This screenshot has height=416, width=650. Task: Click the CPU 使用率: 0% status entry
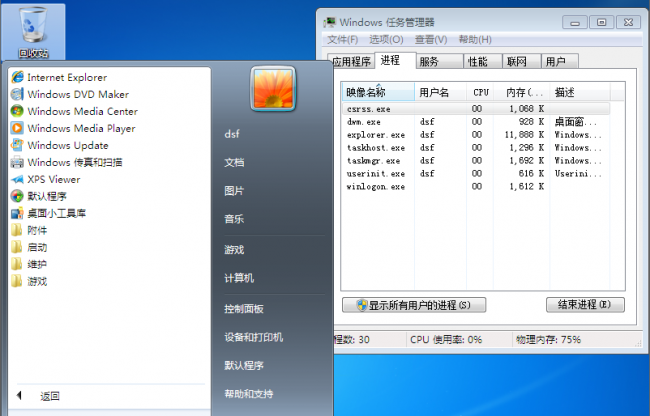pos(446,339)
